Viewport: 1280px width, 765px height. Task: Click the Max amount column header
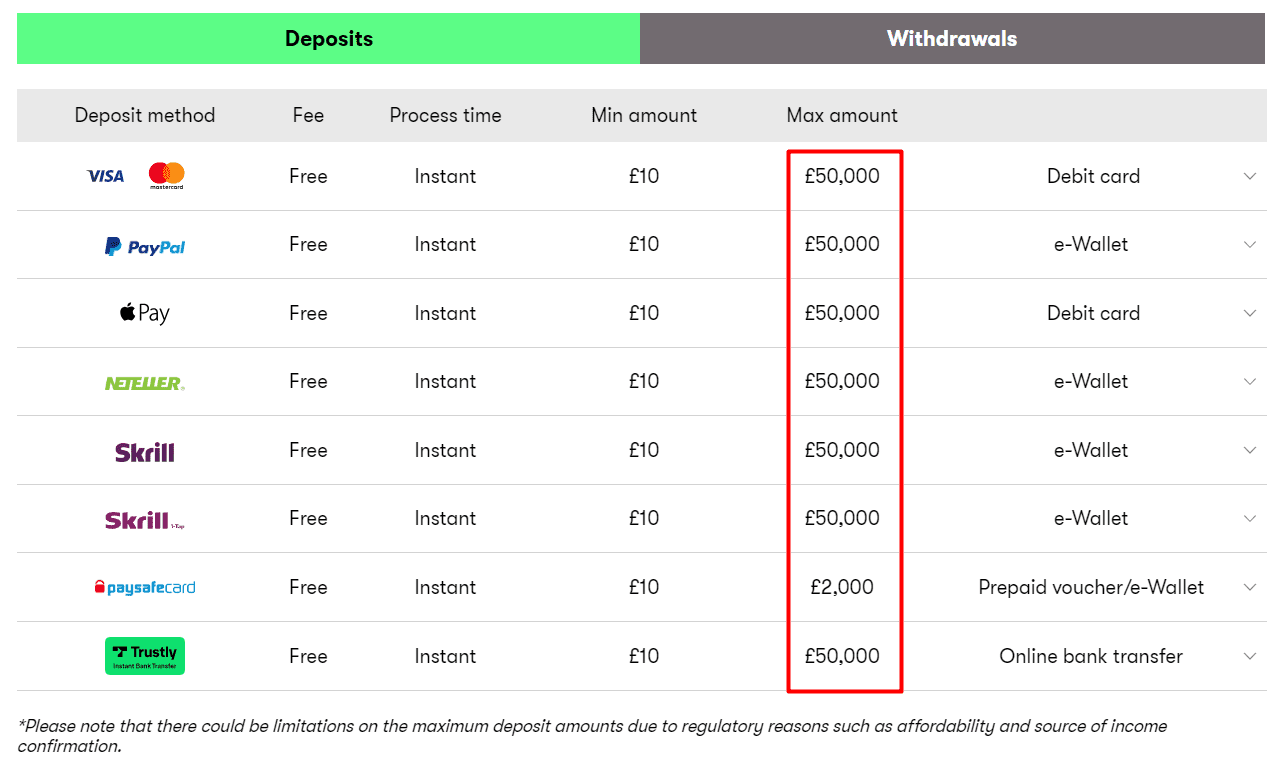[842, 115]
